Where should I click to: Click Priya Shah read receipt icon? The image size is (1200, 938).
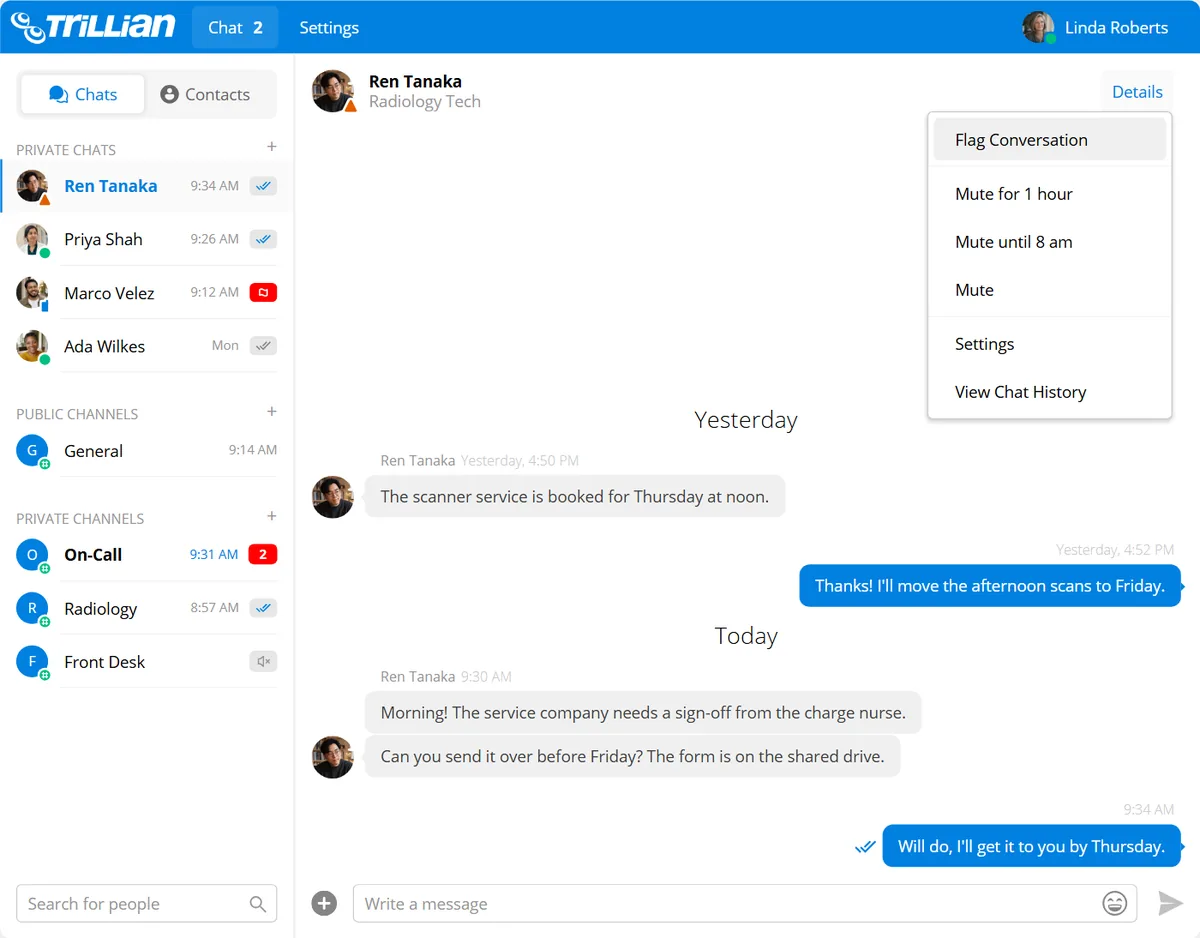(x=263, y=239)
